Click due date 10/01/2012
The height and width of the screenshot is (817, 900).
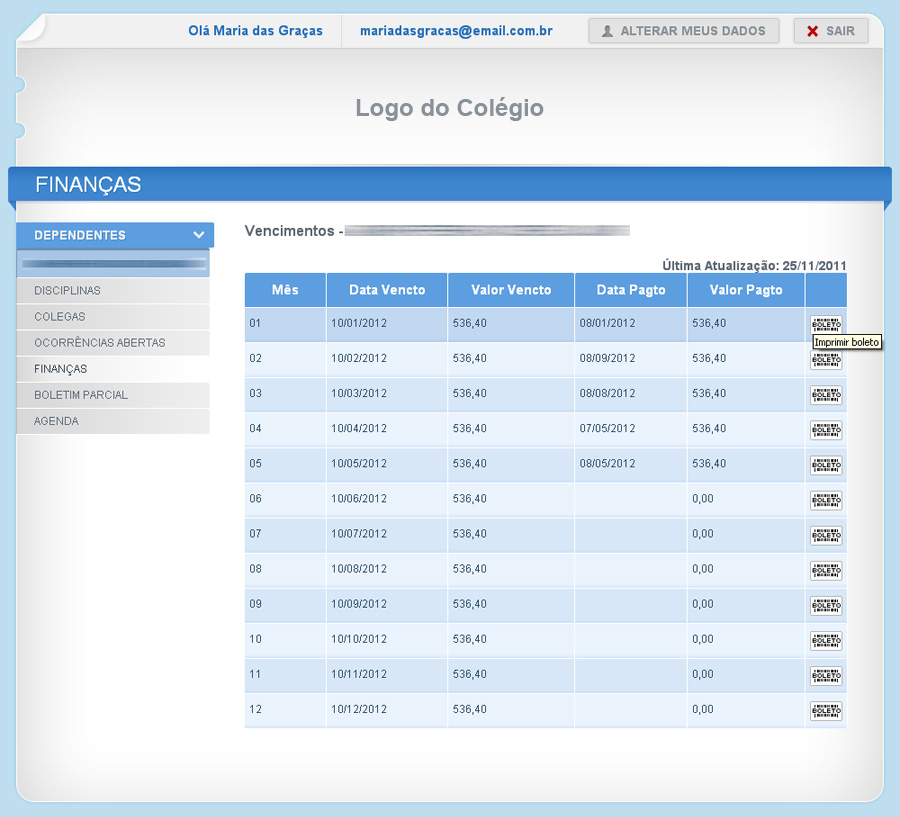tap(359, 323)
